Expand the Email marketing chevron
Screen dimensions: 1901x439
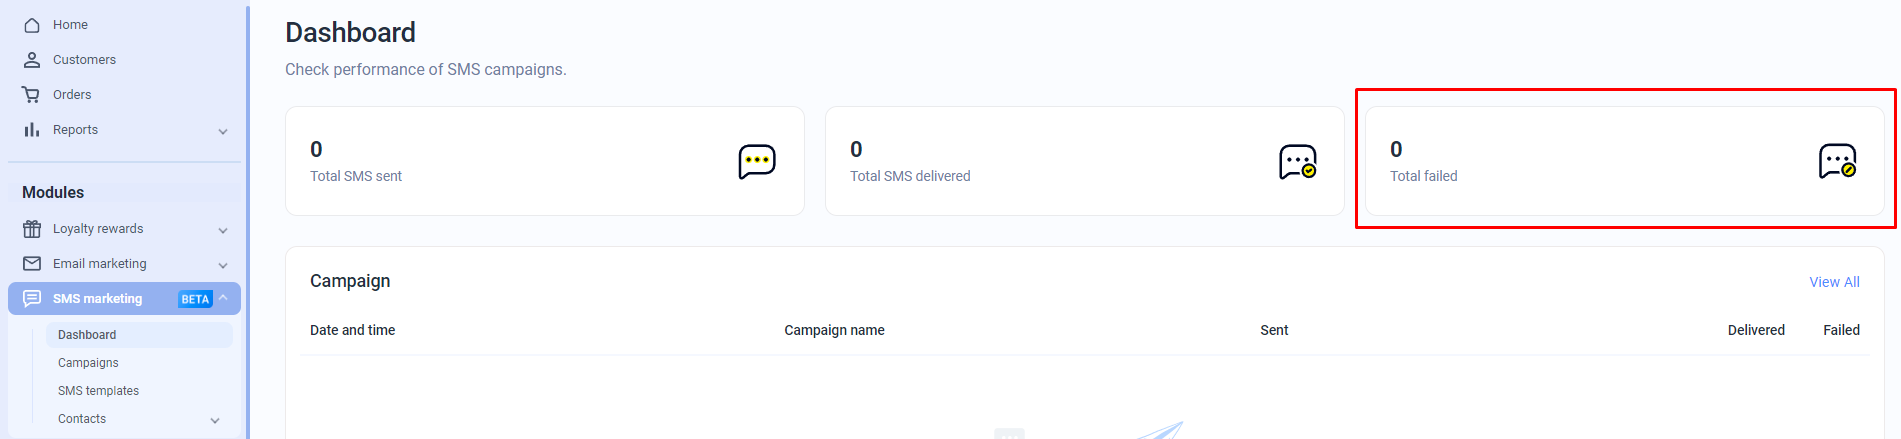click(223, 265)
